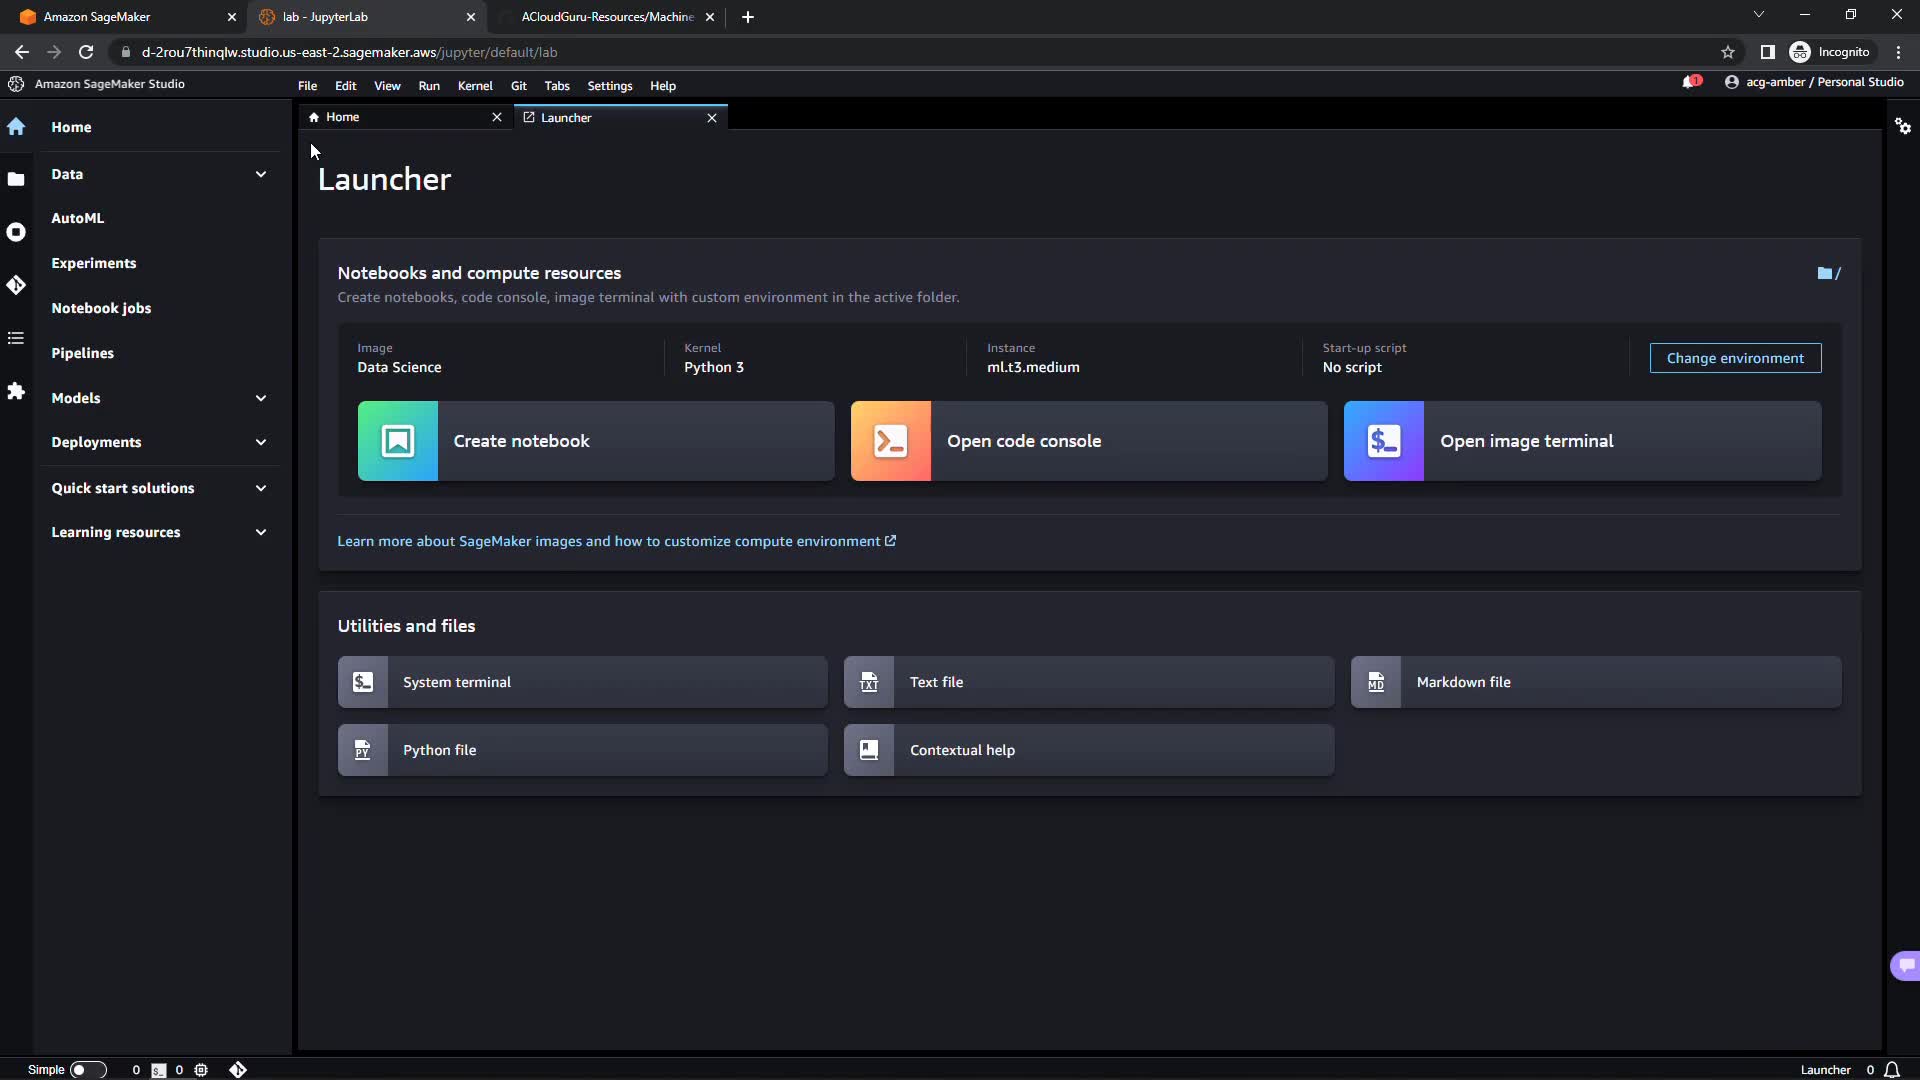Open the Git sidebar icon
The image size is (1920, 1080).
click(x=16, y=285)
